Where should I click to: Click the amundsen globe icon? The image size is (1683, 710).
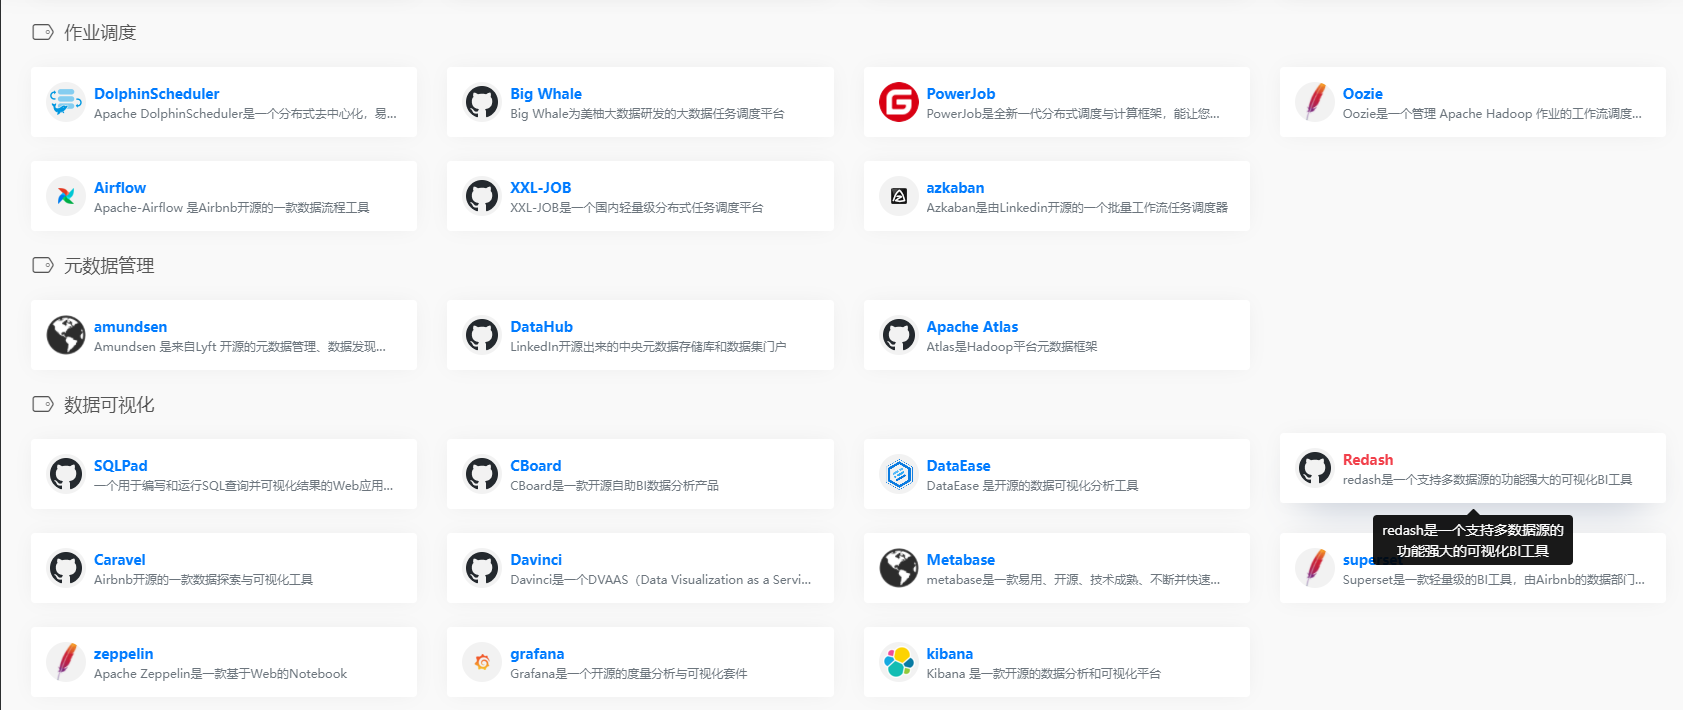66,335
